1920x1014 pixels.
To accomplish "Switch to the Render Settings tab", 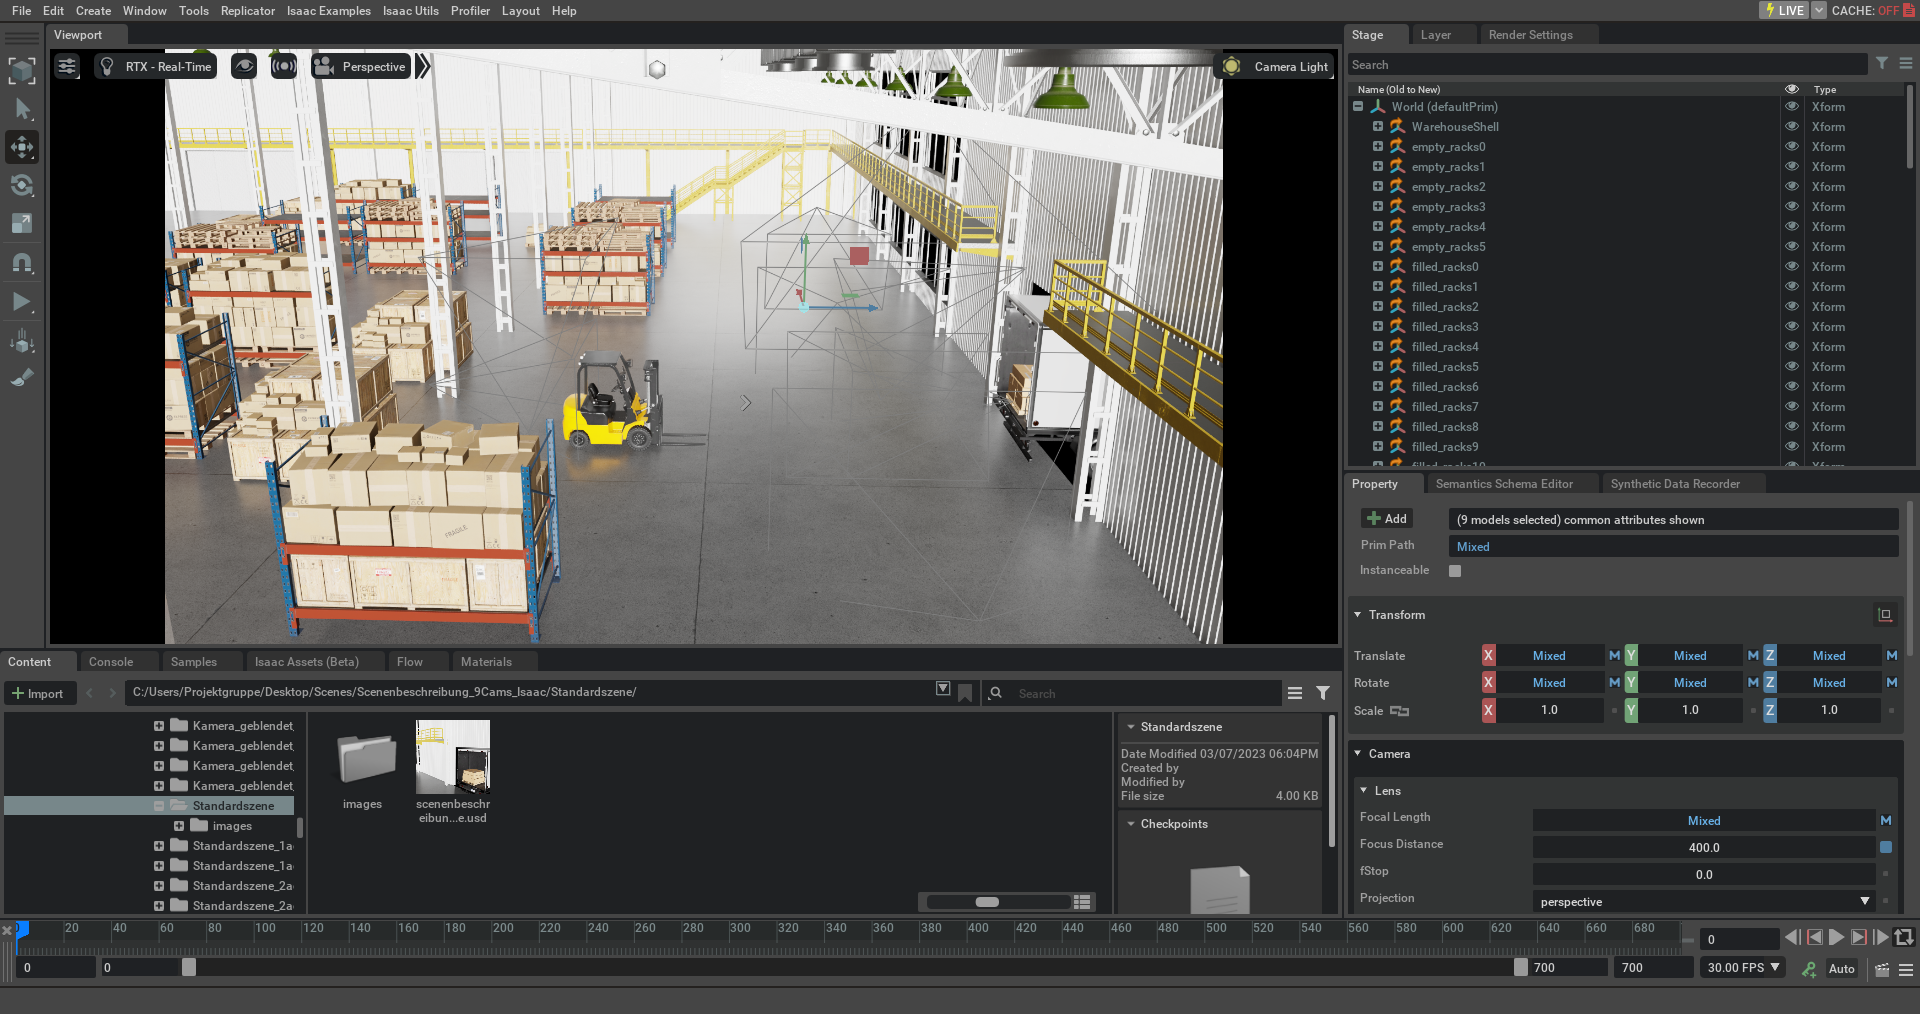I will [x=1530, y=35].
